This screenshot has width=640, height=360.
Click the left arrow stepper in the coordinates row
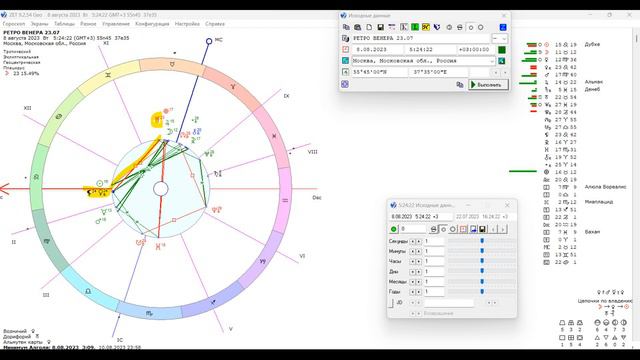[496, 72]
